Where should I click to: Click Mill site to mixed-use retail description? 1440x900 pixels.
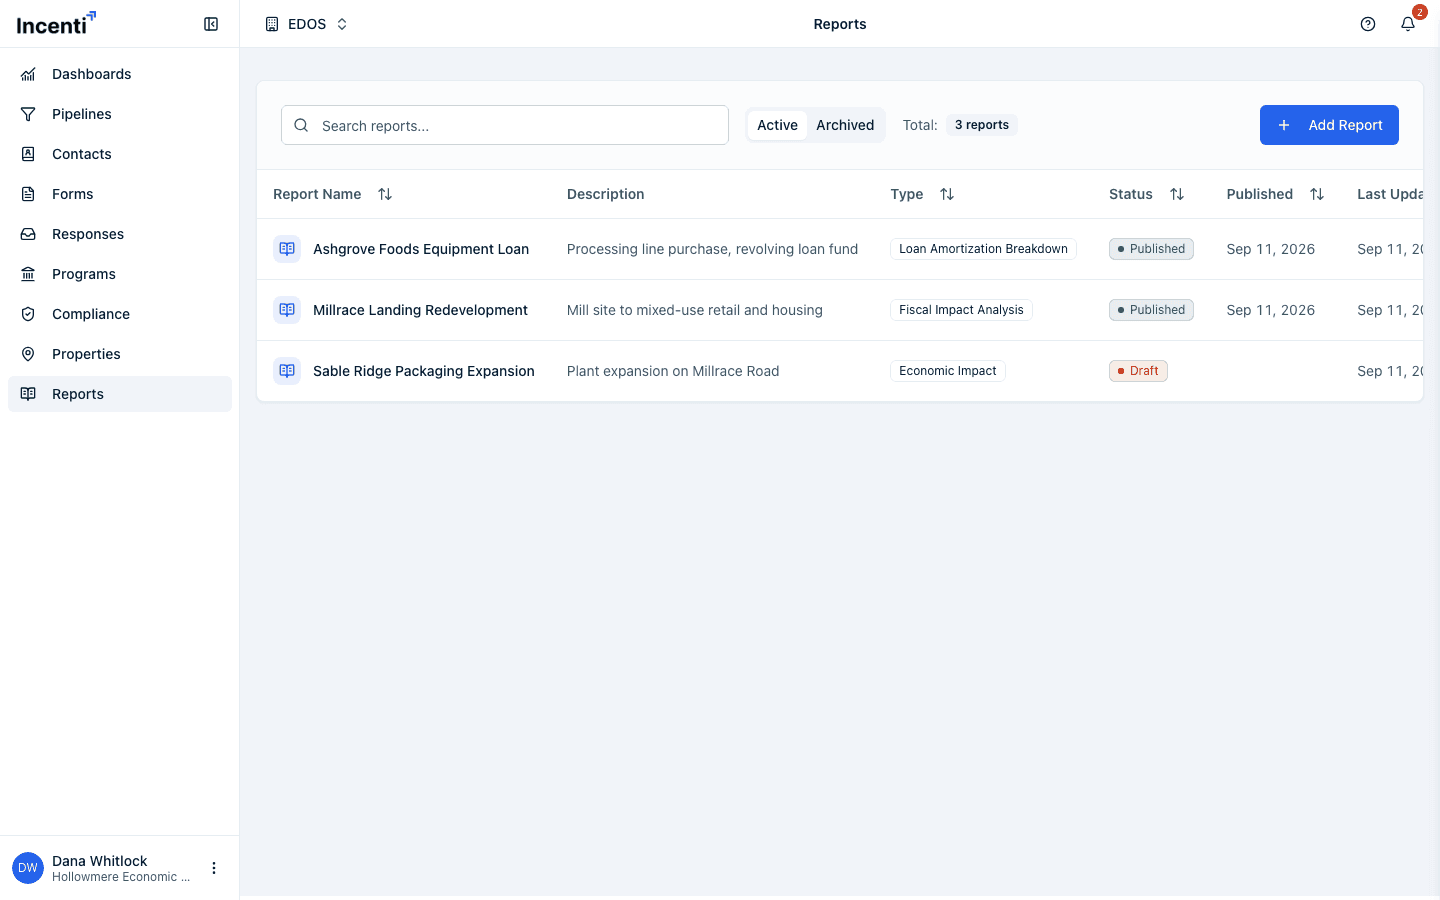(x=695, y=310)
